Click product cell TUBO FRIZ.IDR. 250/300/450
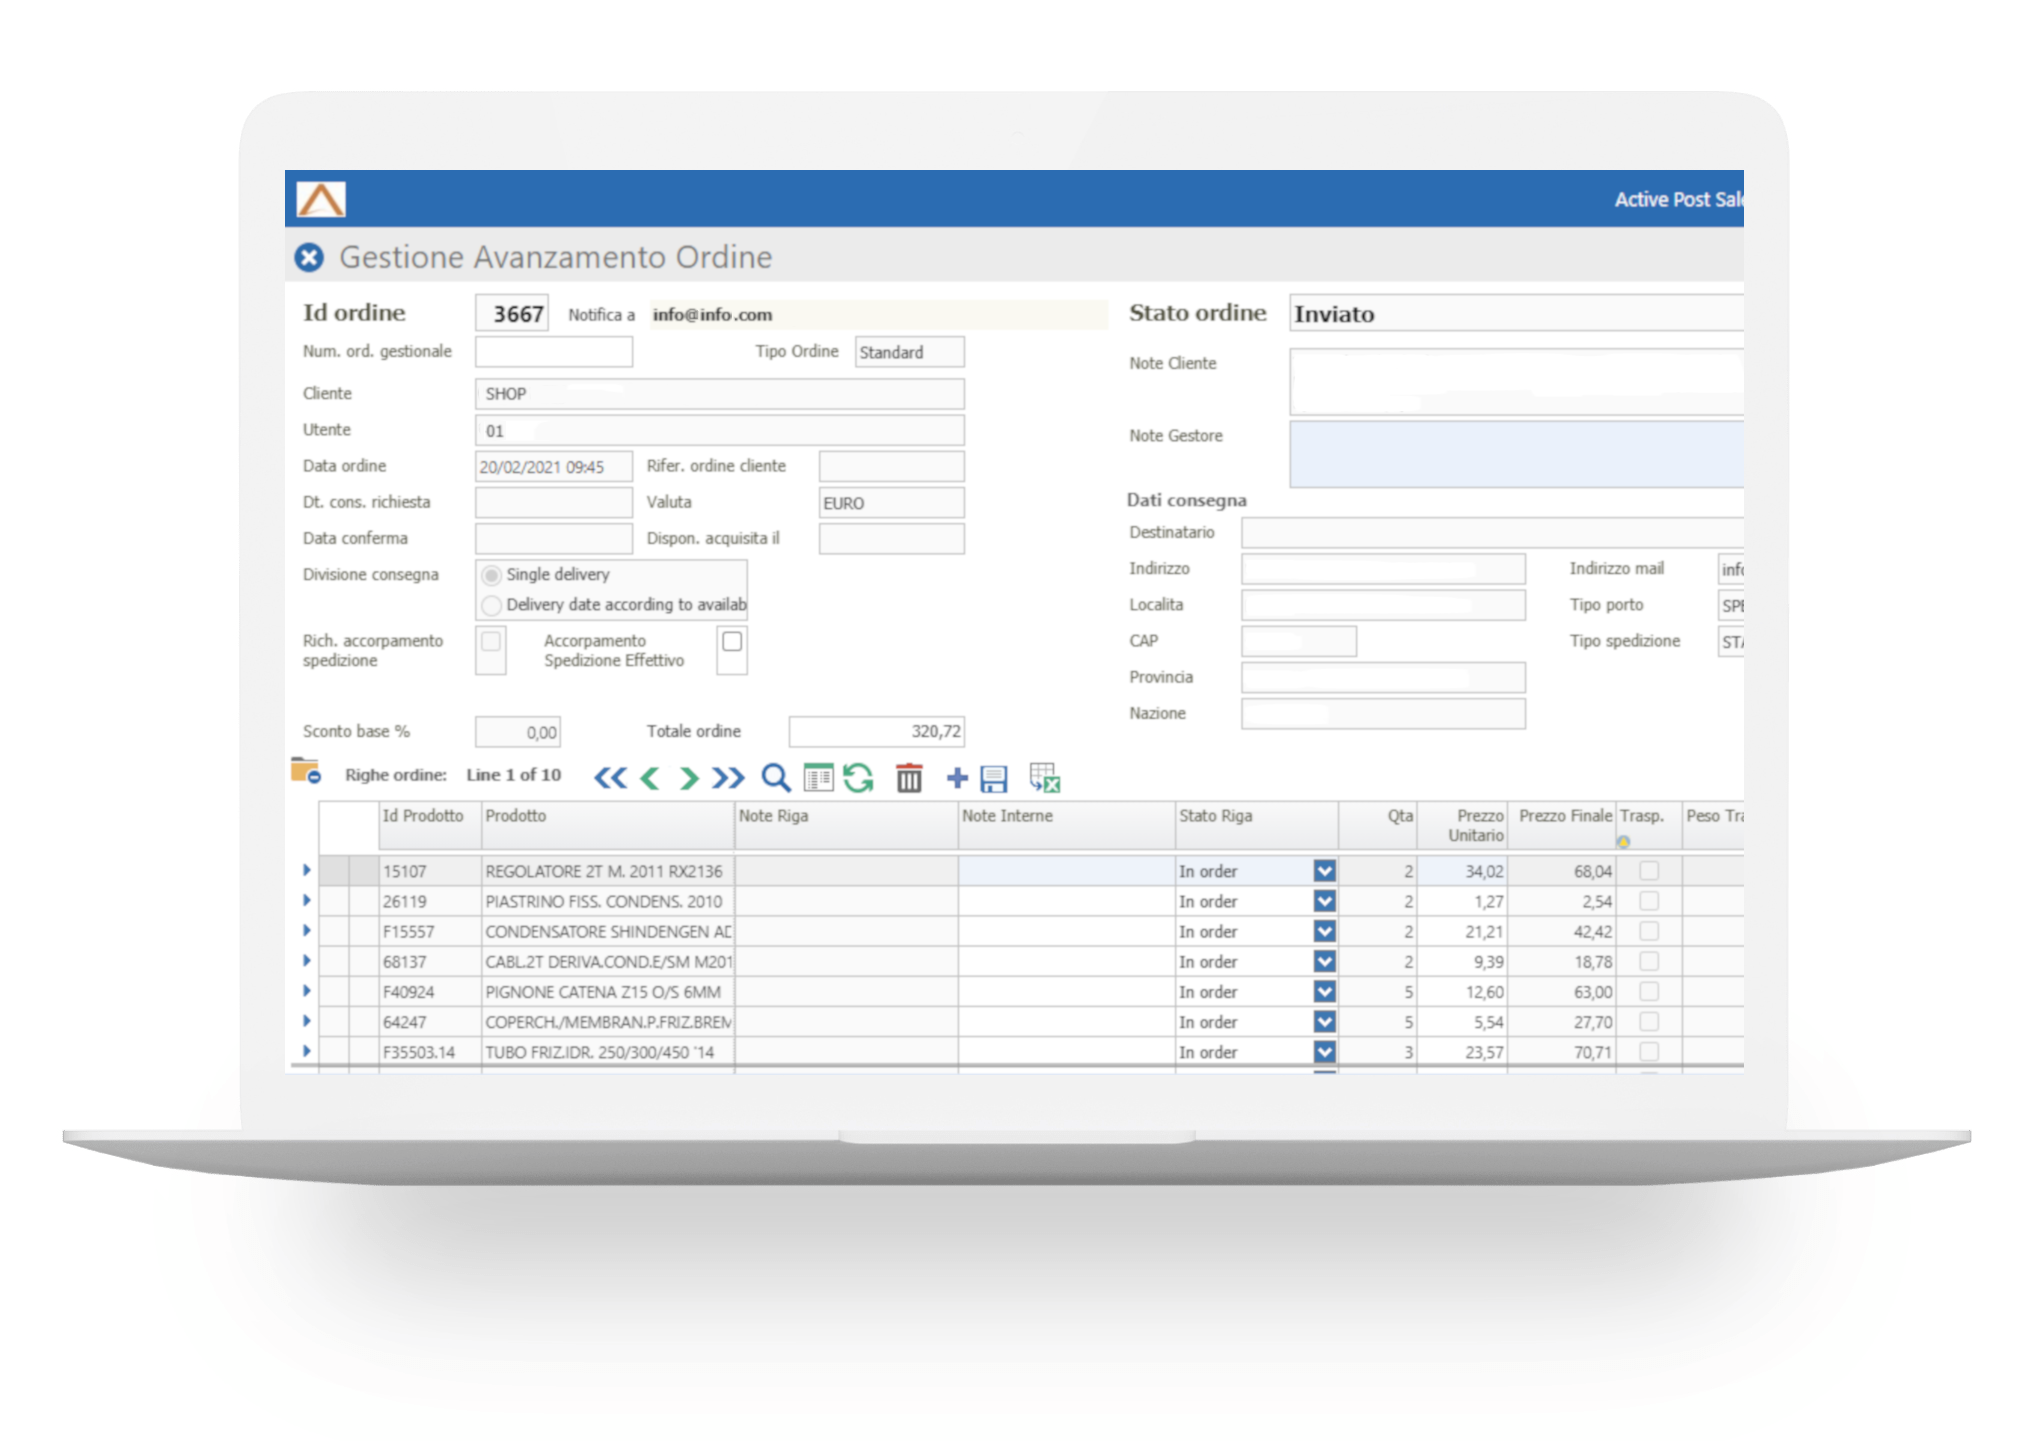The height and width of the screenshot is (1441, 2034). pyautogui.click(x=608, y=1052)
